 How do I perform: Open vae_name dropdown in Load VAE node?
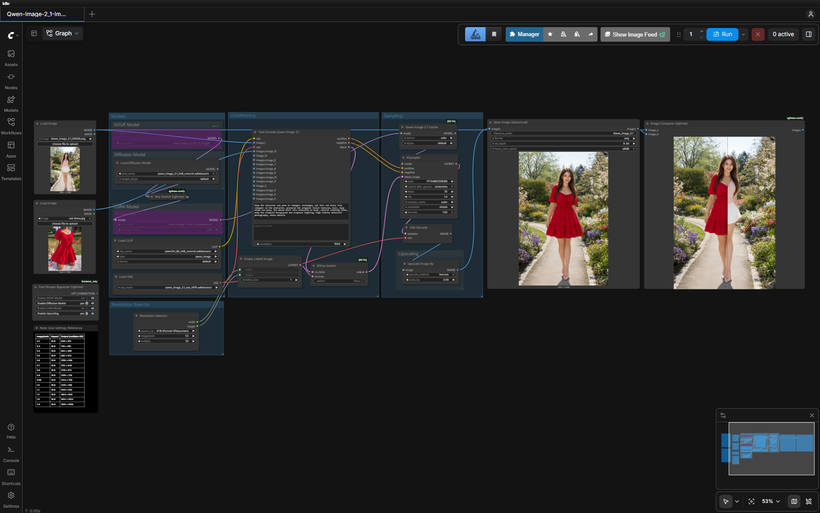(167, 288)
